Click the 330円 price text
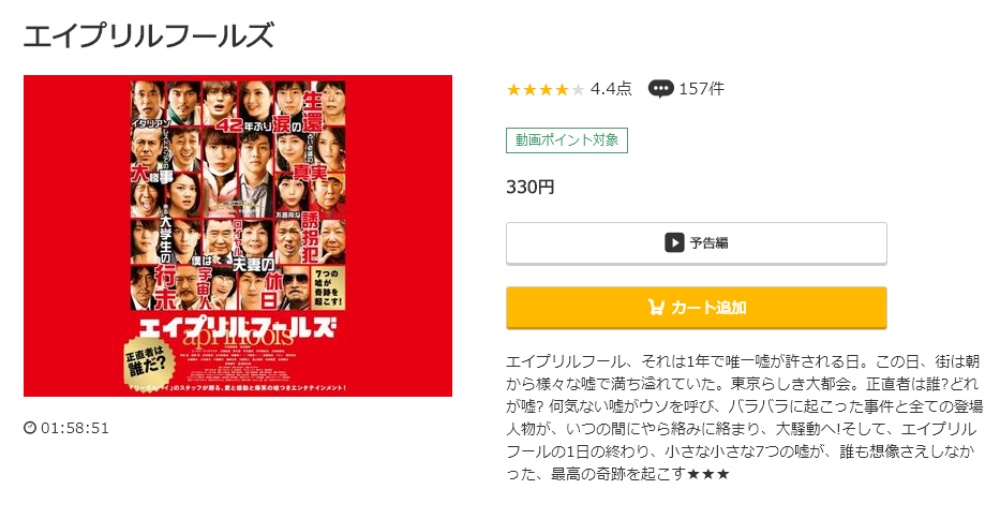The width and height of the screenshot is (1000, 519). 530,187
